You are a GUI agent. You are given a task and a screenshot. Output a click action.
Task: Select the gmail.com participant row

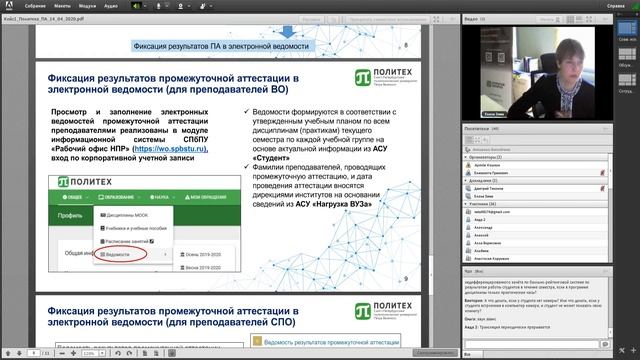point(536,212)
